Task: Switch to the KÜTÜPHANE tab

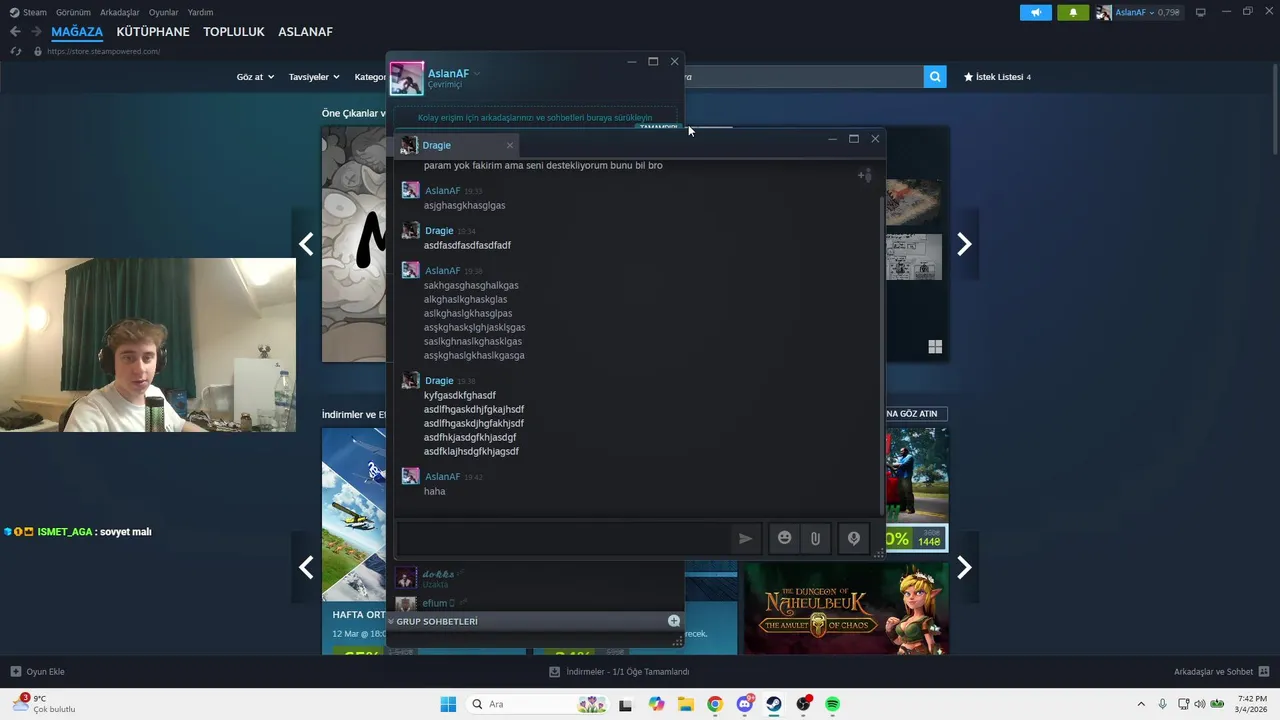Action: click(153, 32)
